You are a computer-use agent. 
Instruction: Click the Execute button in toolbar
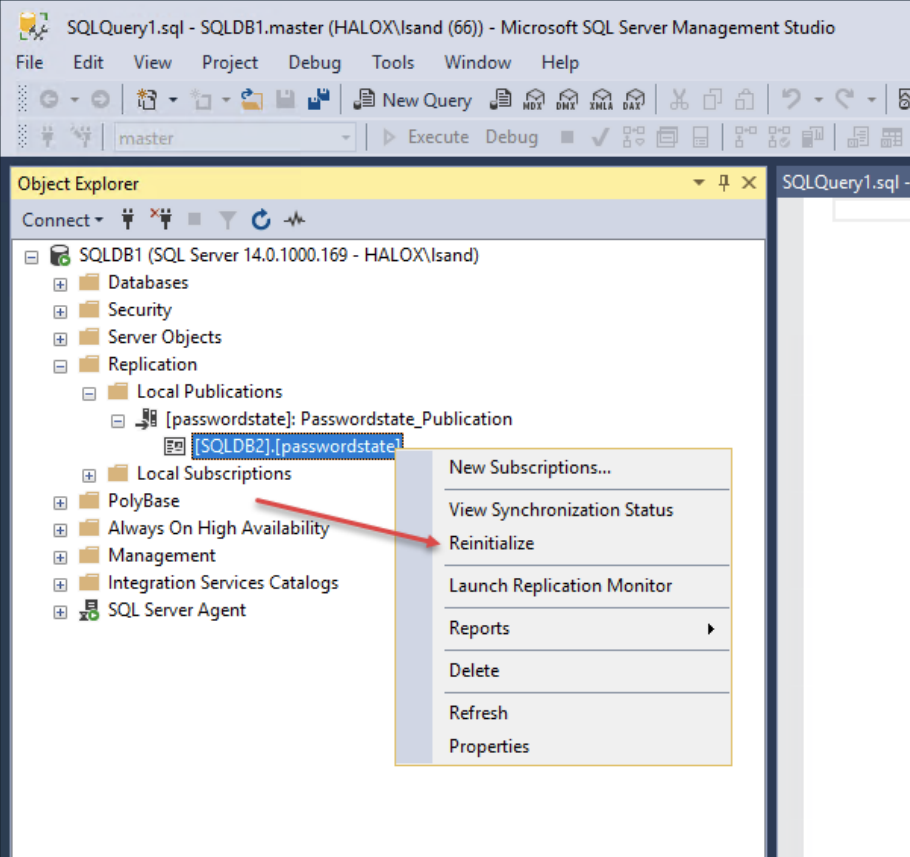click(425, 137)
